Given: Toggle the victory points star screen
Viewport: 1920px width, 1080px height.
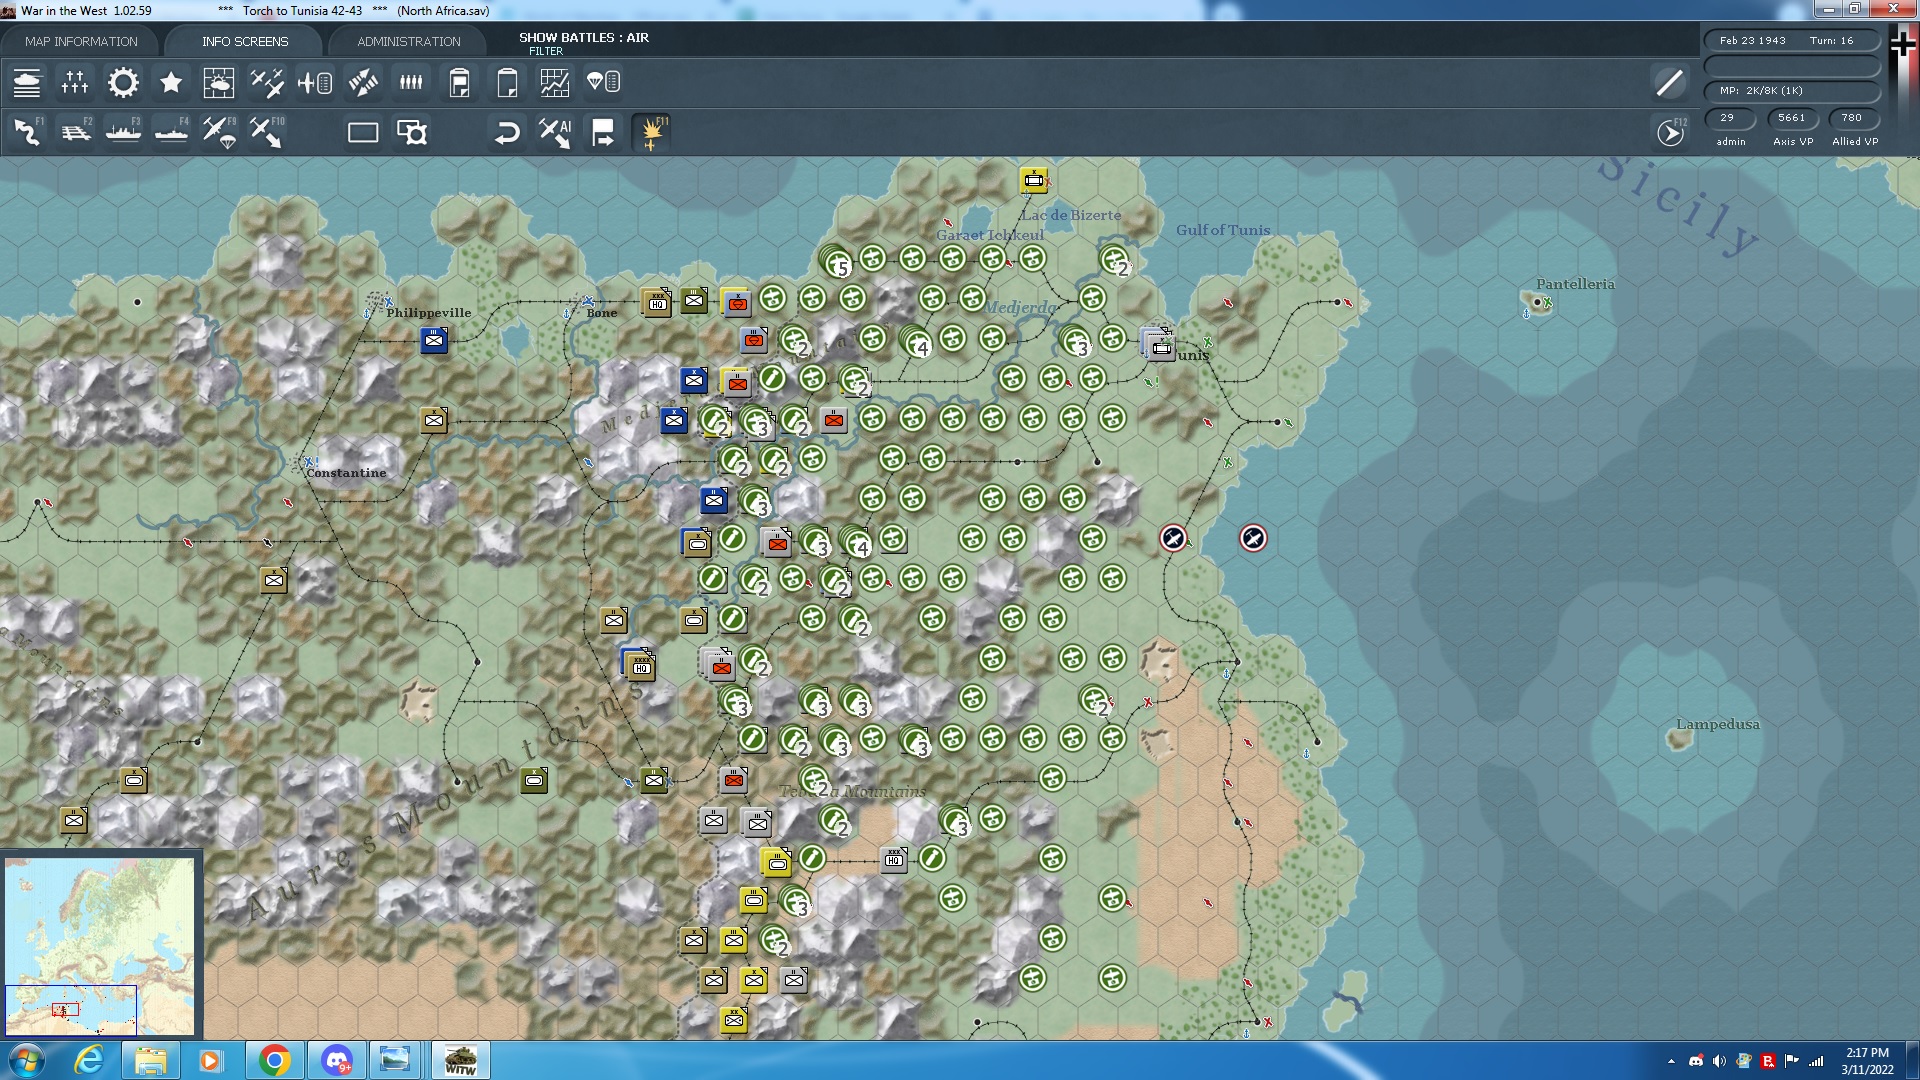Looking at the screenshot, I should (170, 83).
